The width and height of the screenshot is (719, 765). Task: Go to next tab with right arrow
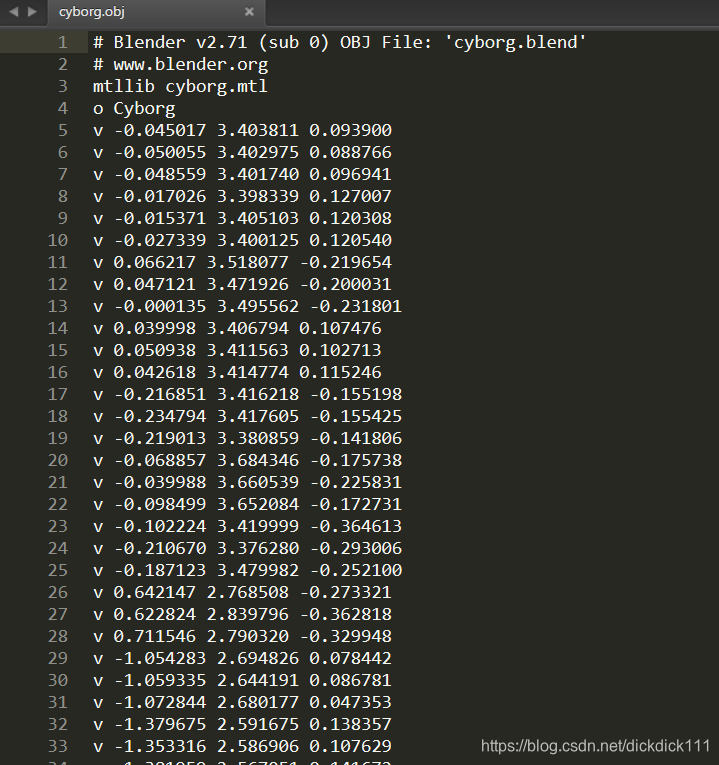tap(32, 11)
